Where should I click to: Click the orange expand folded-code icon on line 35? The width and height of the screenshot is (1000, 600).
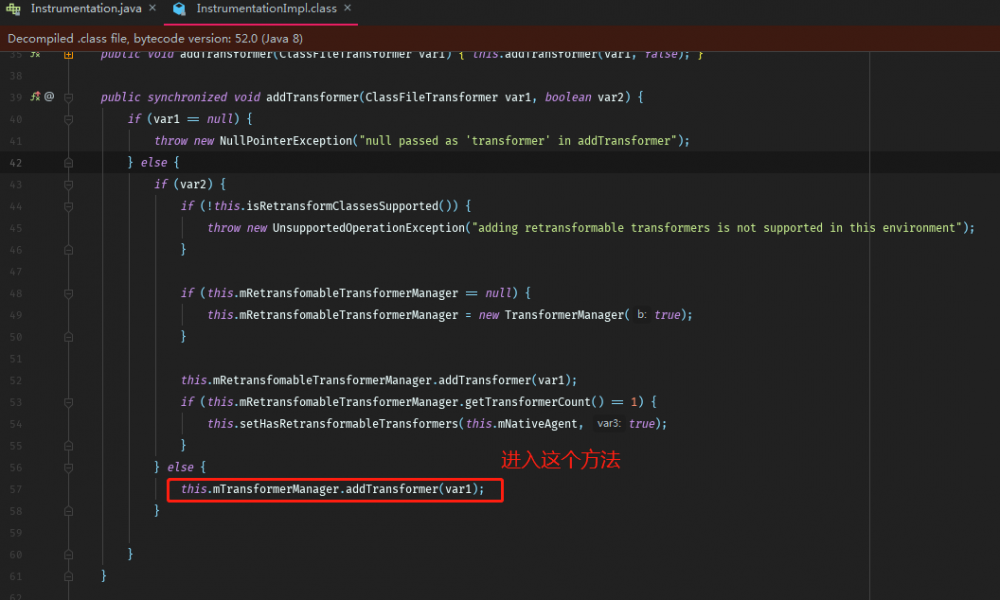click(x=68, y=54)
